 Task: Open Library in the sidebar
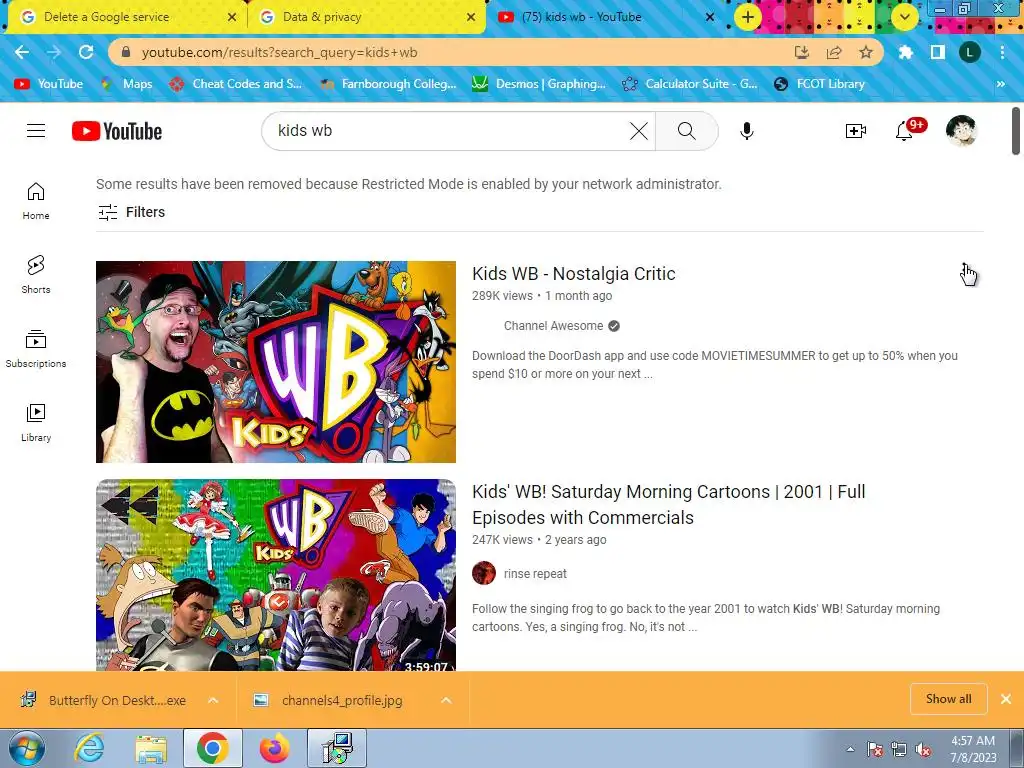point(36,423)
